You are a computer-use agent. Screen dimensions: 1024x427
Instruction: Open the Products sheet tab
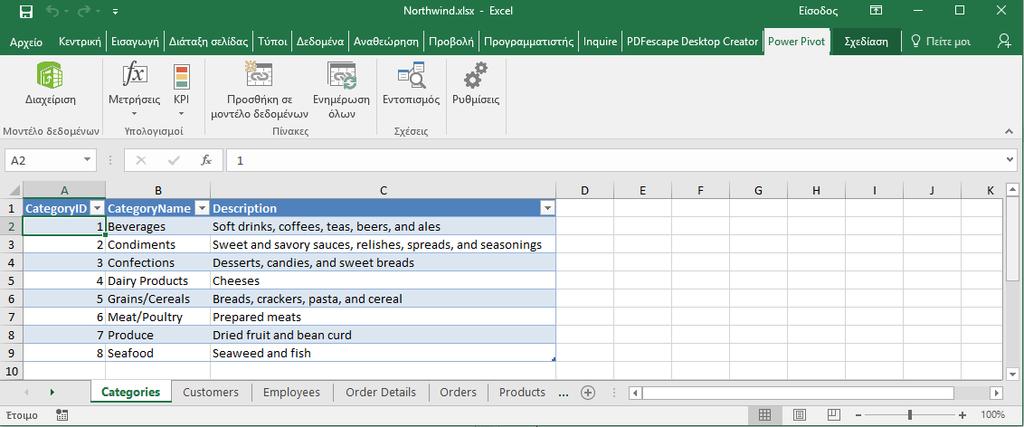[522, 392]
